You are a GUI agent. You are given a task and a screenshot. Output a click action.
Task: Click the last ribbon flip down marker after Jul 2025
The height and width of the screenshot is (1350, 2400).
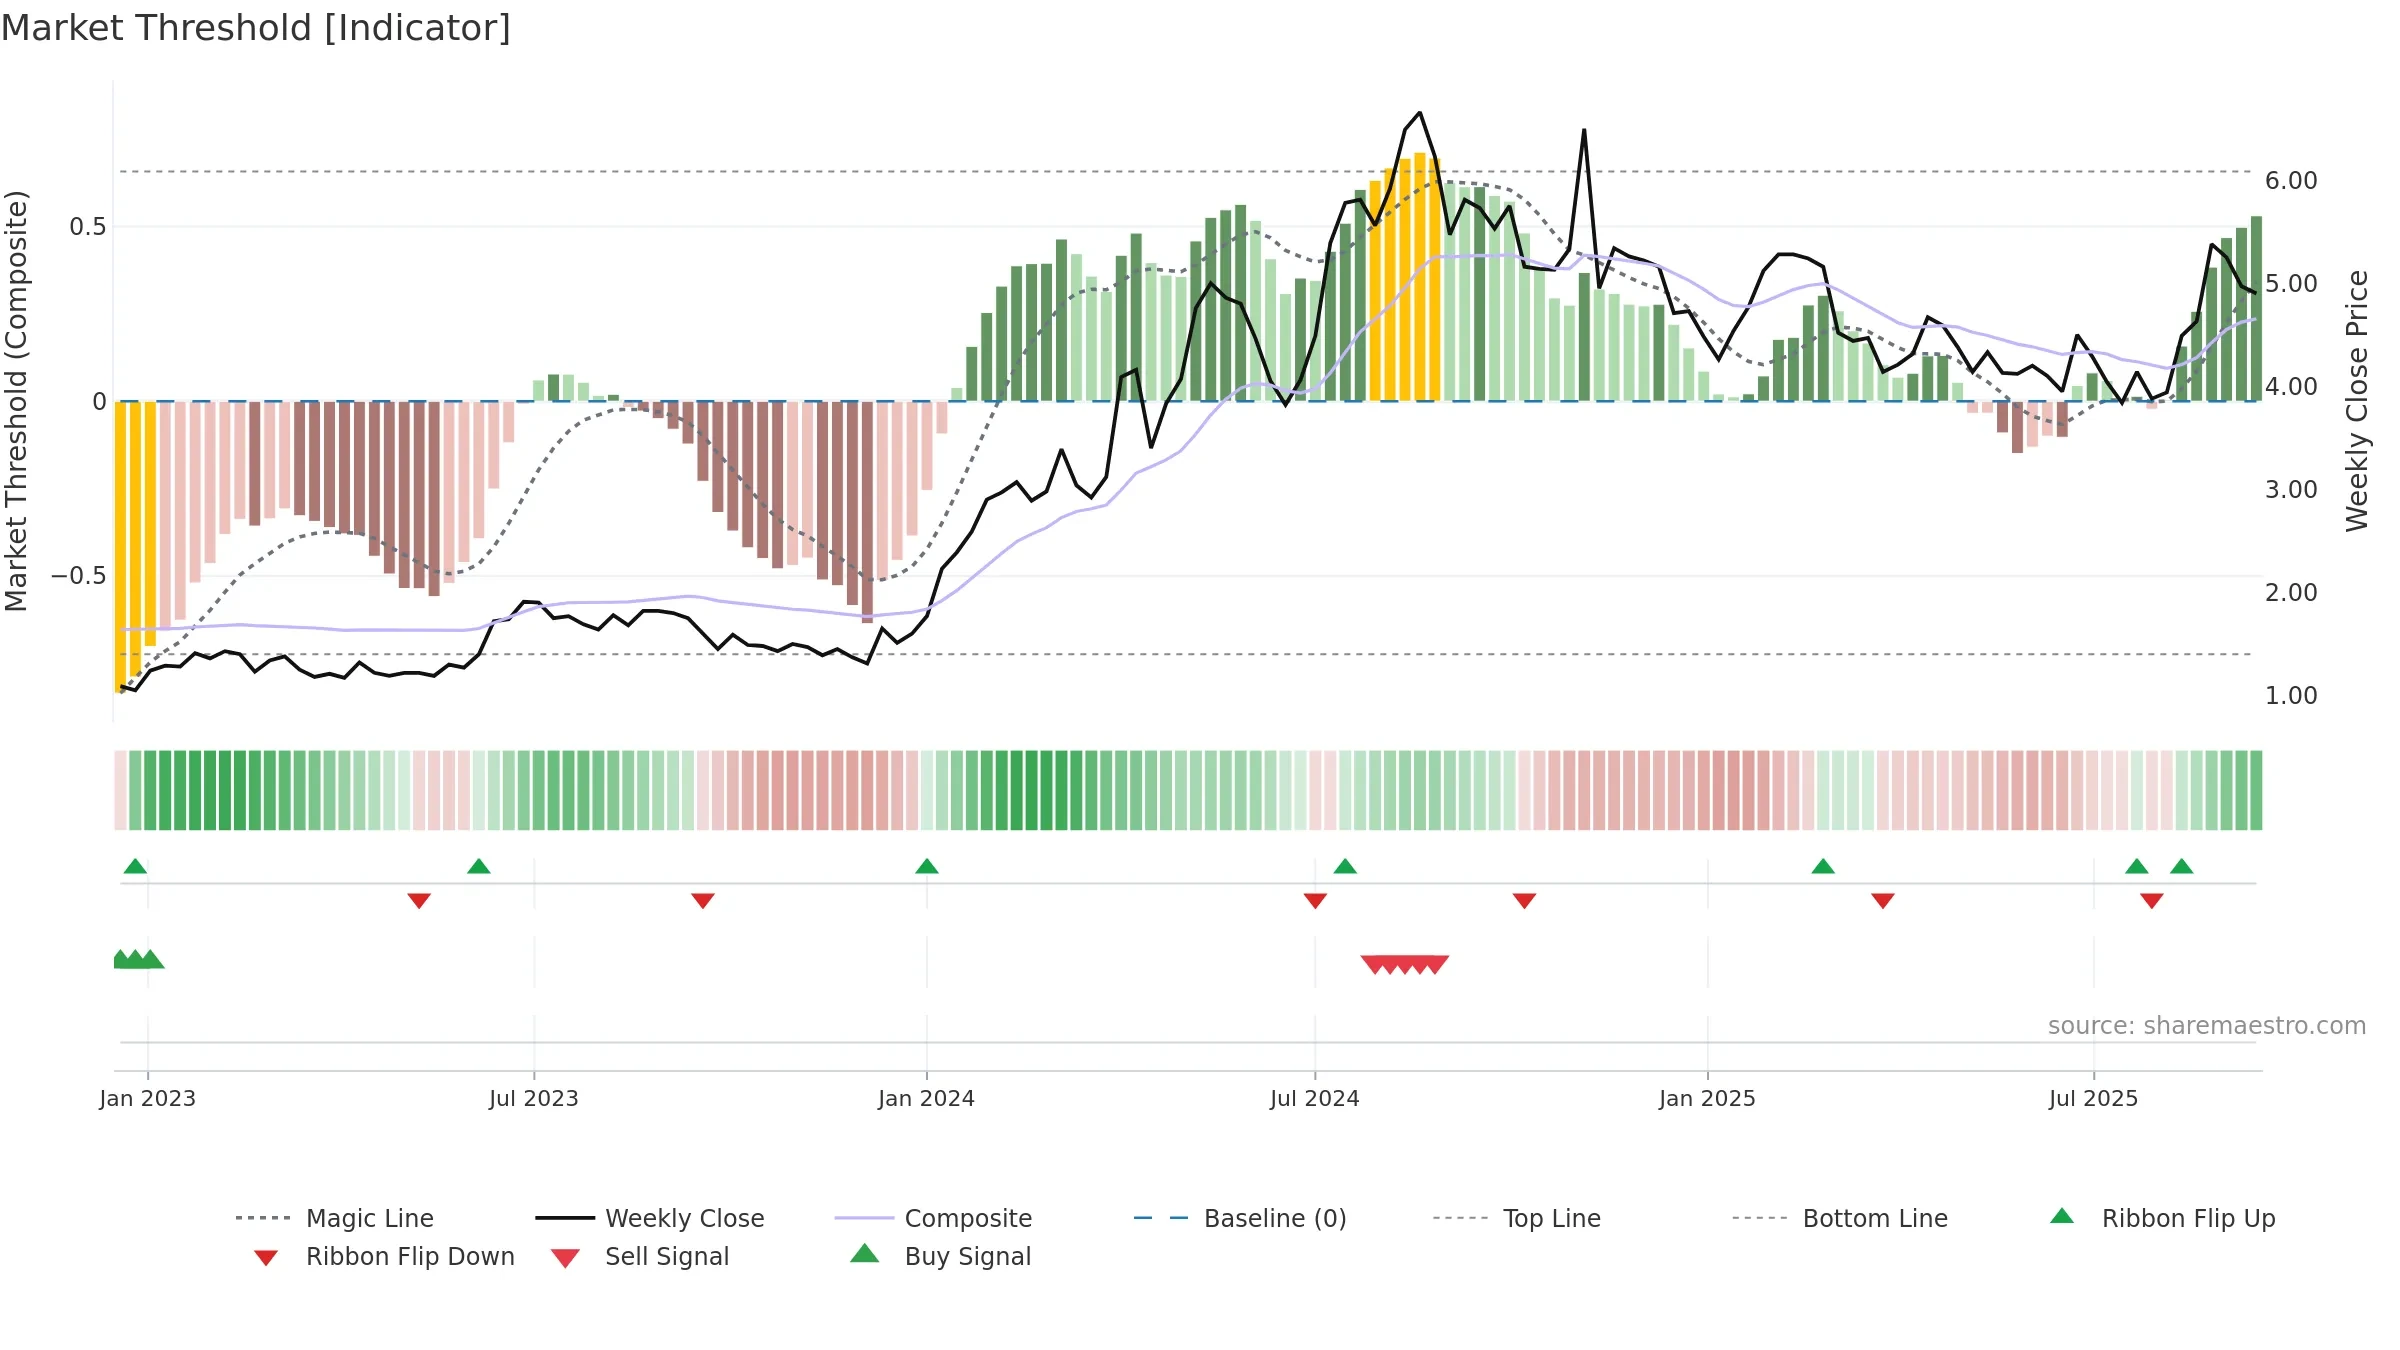(2152, 901)
